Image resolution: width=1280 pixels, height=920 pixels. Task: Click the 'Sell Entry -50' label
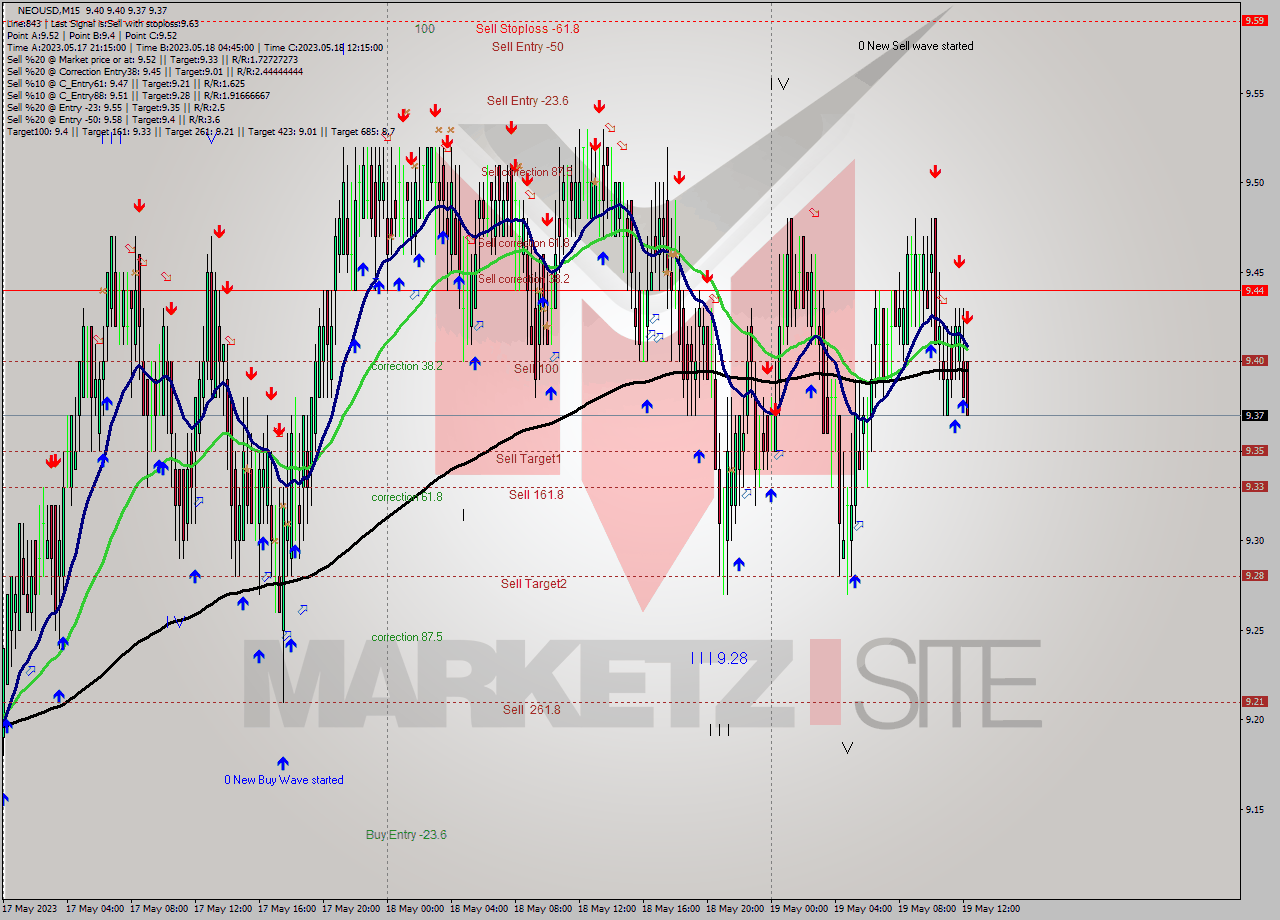coord(527,47)
